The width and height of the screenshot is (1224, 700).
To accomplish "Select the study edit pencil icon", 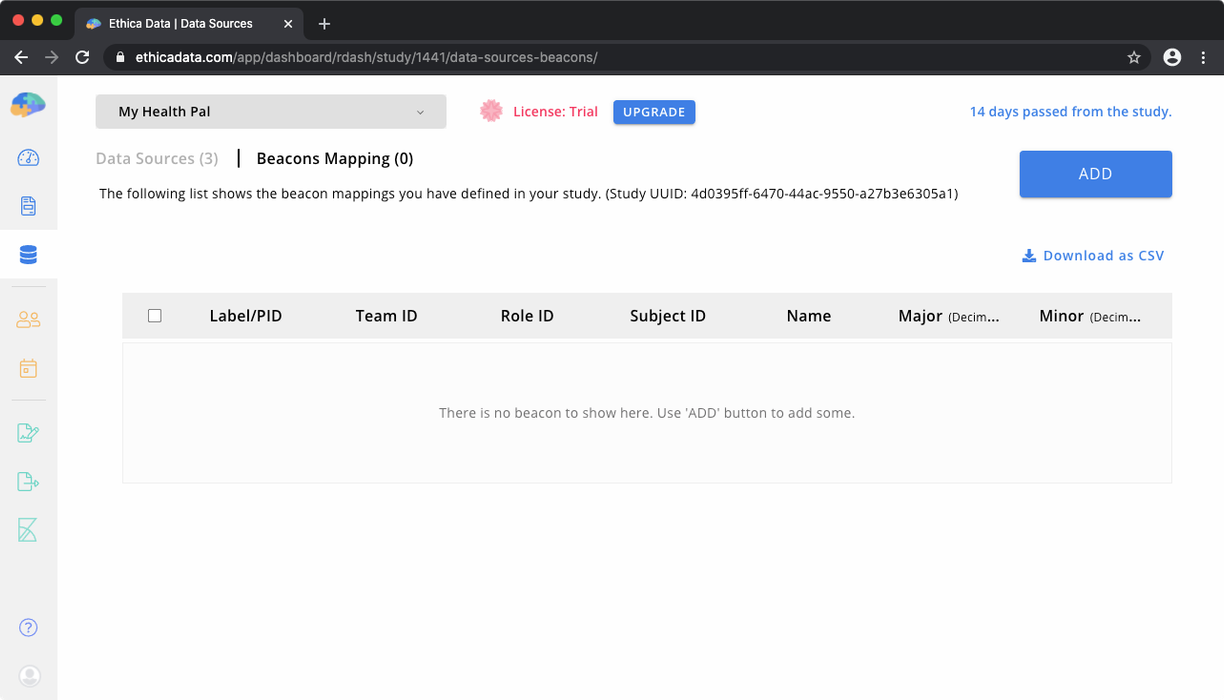I will click(x=28, y=432).
